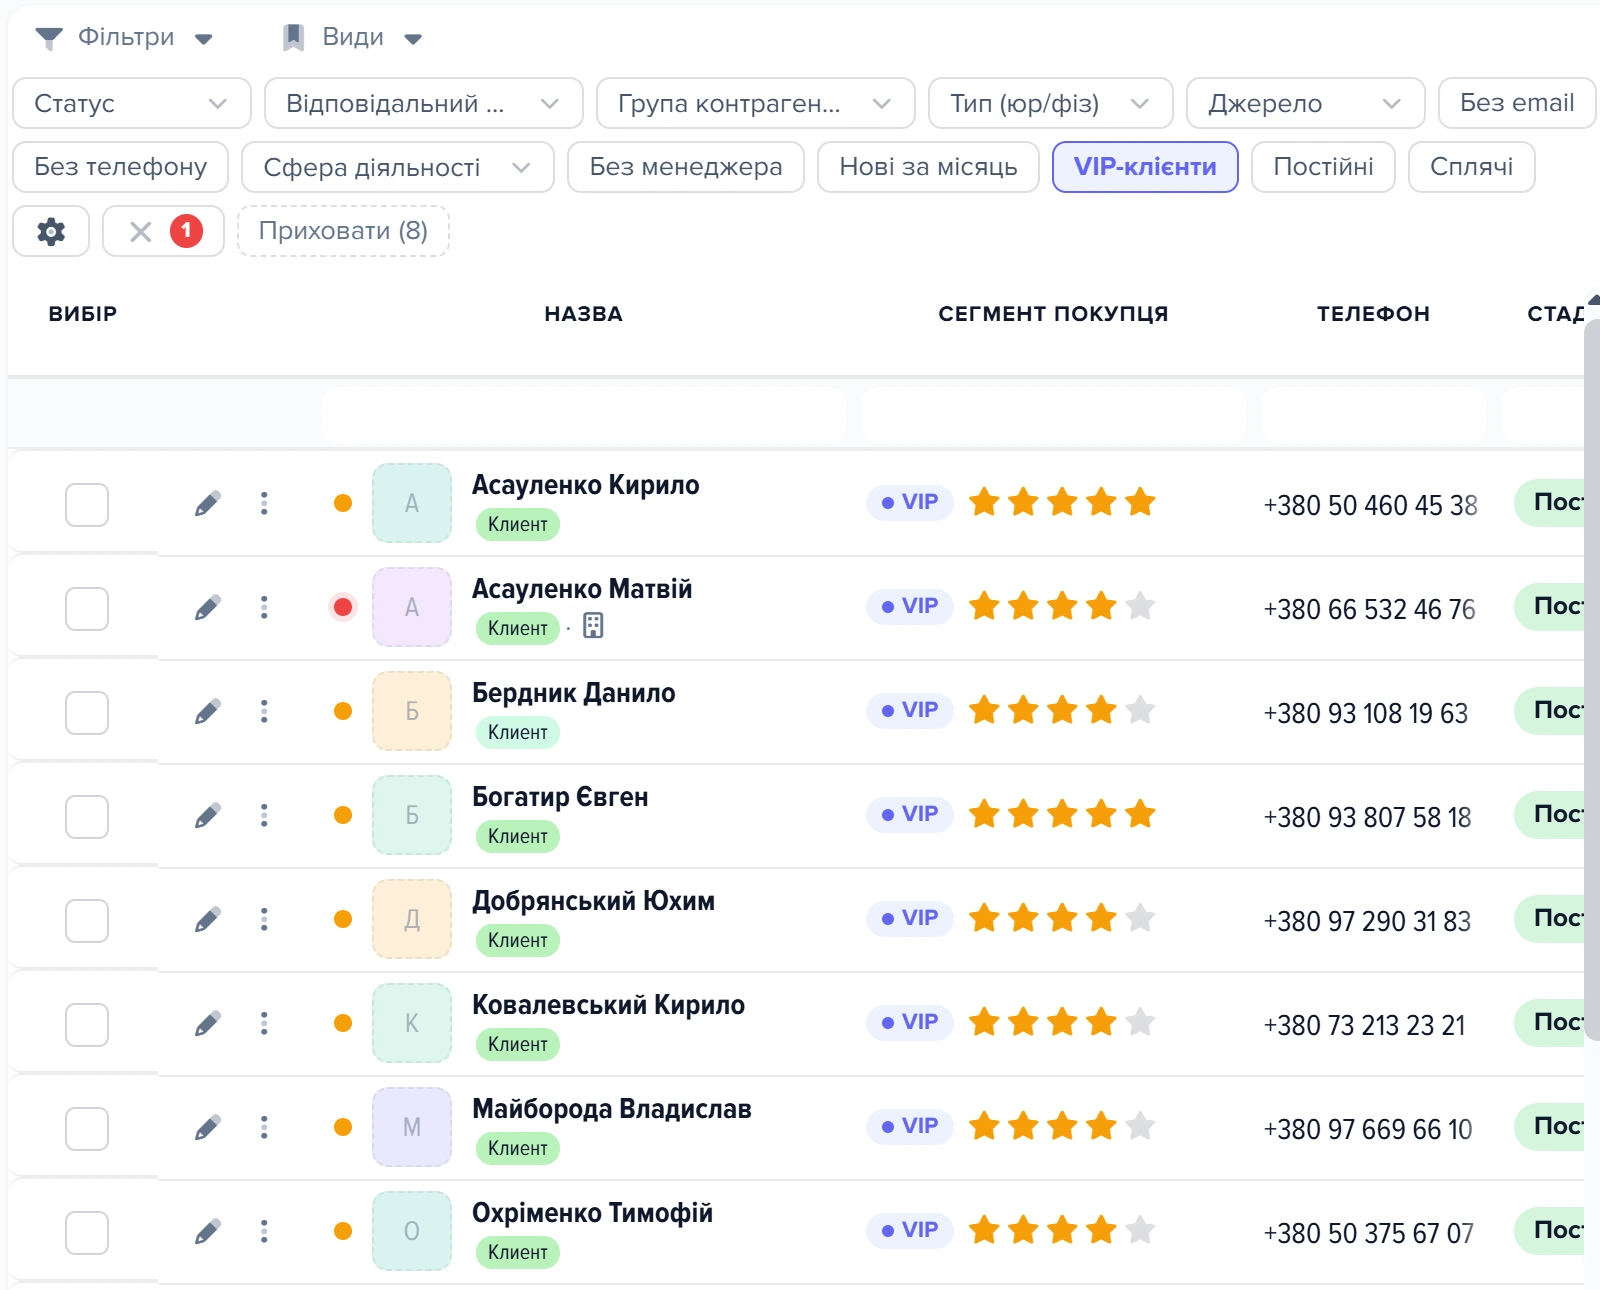This screenshot has height=1290, width=1600.
Task: Expand the Тип (юр/фіз) dropdown
Action: (x=1051, y=103)
